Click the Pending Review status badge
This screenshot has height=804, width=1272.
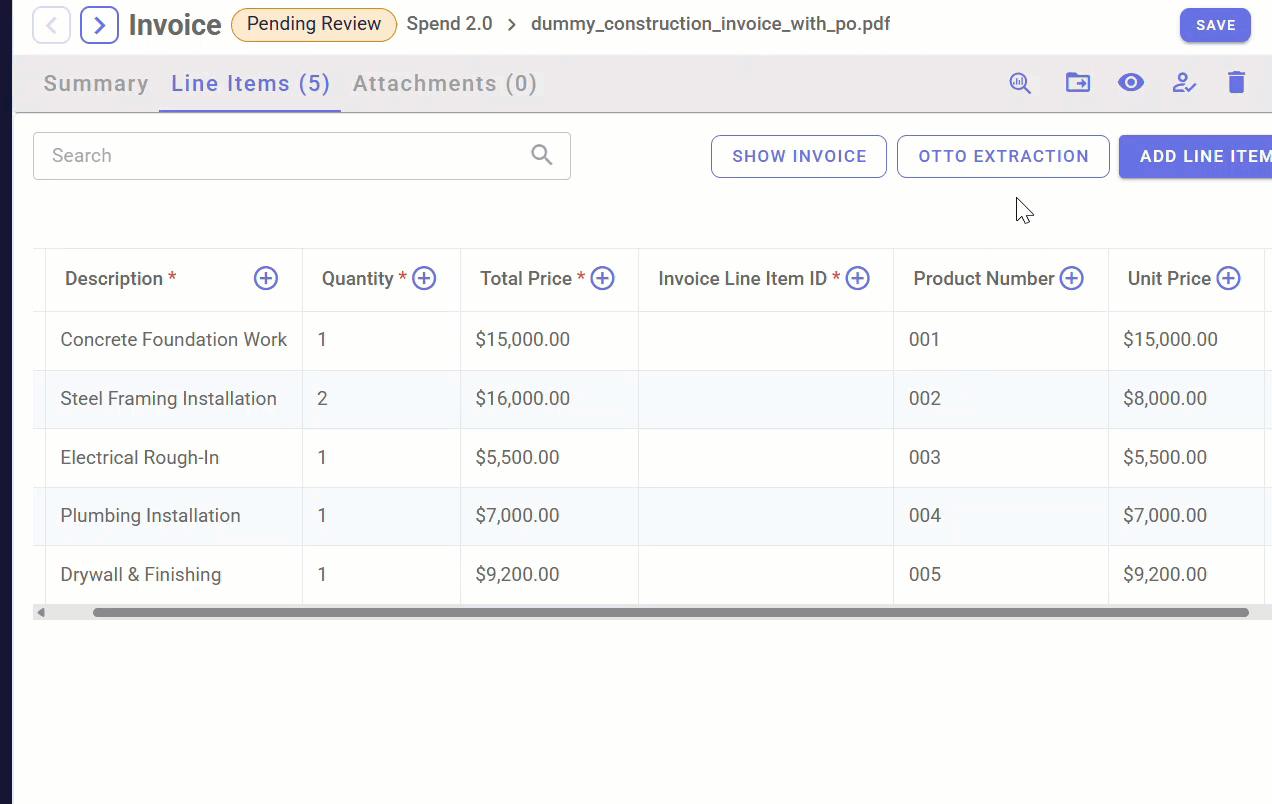point(314,24)
